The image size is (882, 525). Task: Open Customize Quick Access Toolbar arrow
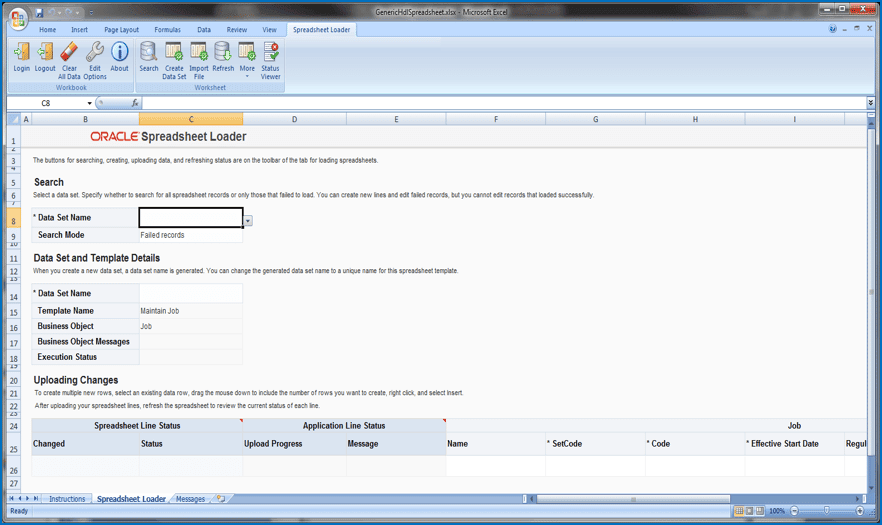point(91,13)
